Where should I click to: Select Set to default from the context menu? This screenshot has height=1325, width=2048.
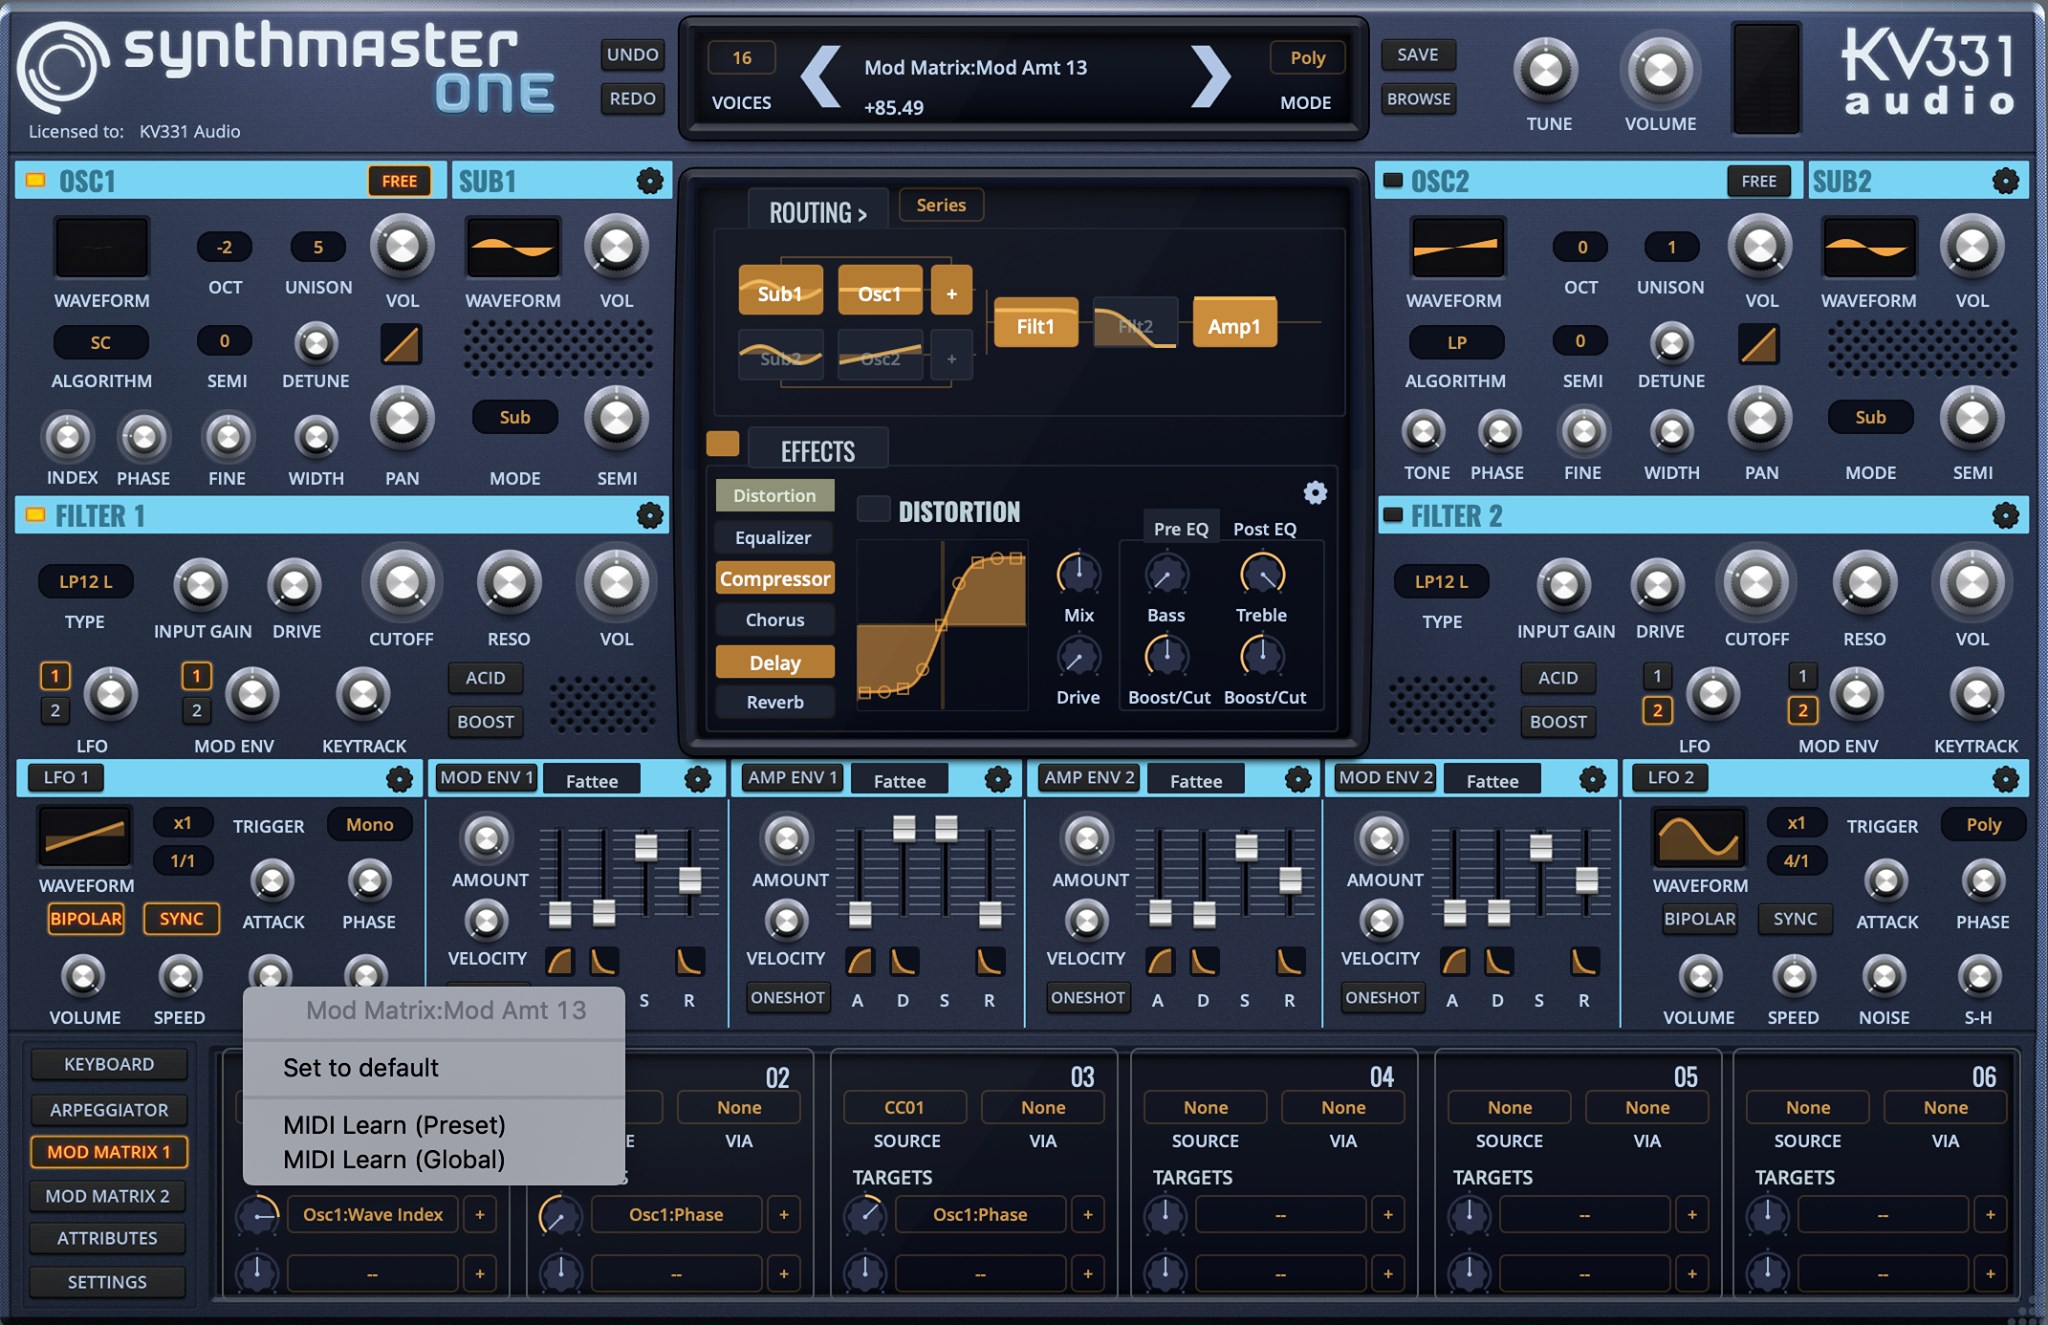coord(359,1067)
